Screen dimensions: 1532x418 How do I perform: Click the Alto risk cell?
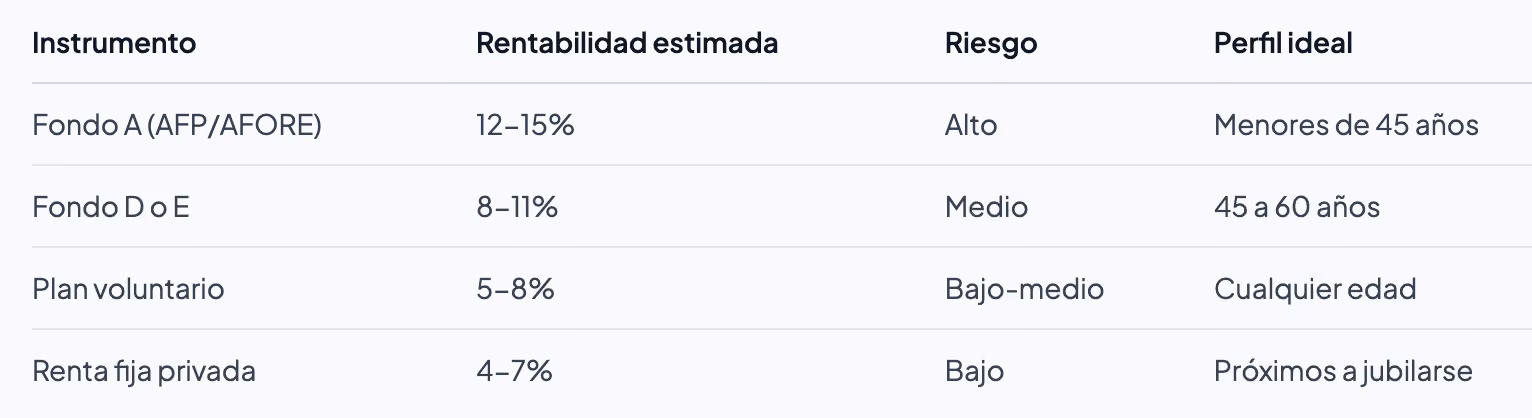point(971,125)
